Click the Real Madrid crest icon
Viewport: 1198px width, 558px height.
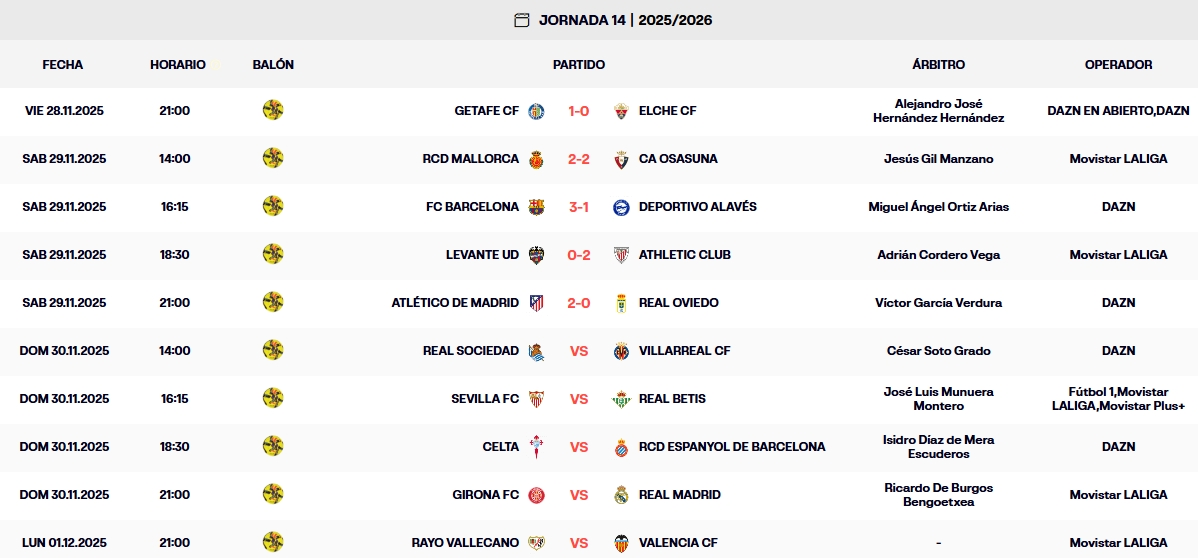pos(621,495)
